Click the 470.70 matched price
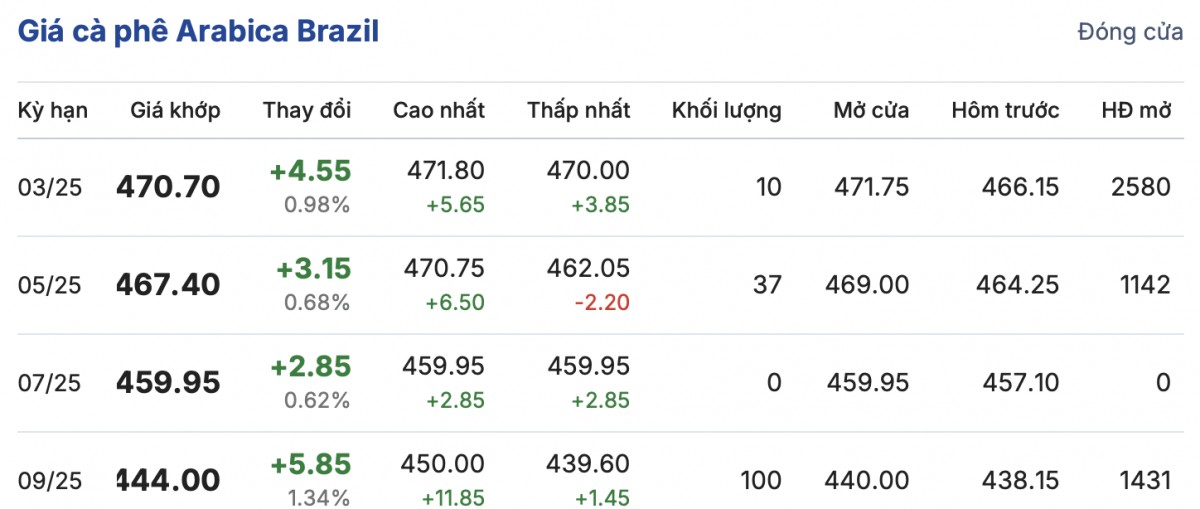 click(x=168, y=187)
